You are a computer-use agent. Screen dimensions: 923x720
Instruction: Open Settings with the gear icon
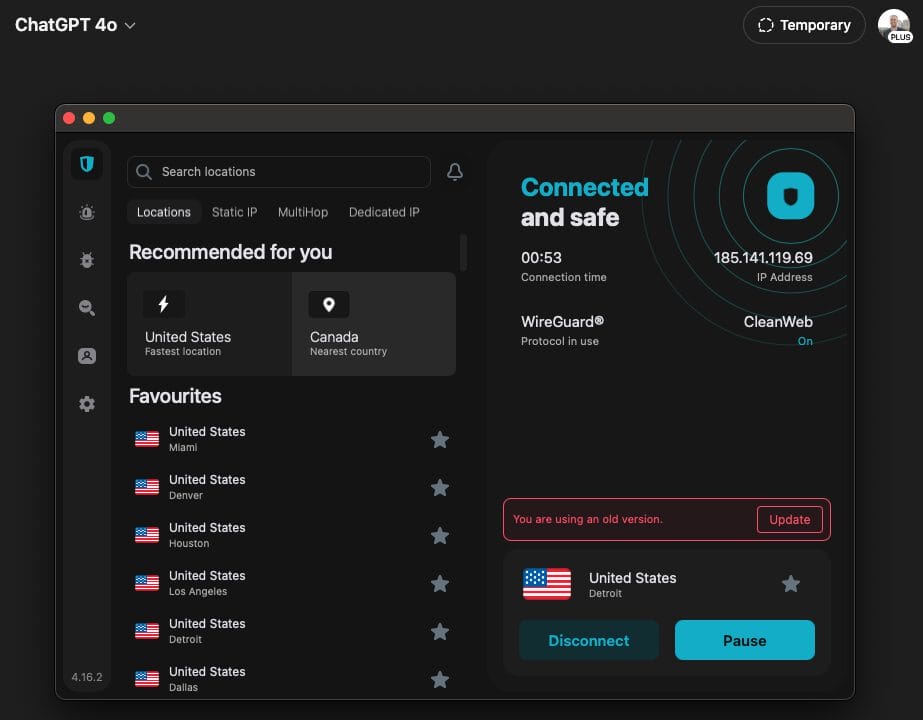[x=86, y=403]
